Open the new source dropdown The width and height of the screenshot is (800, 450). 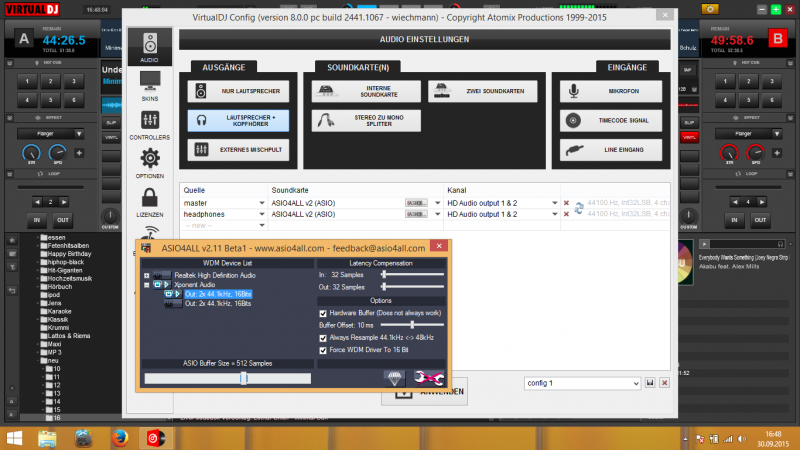tap(262, 226)
